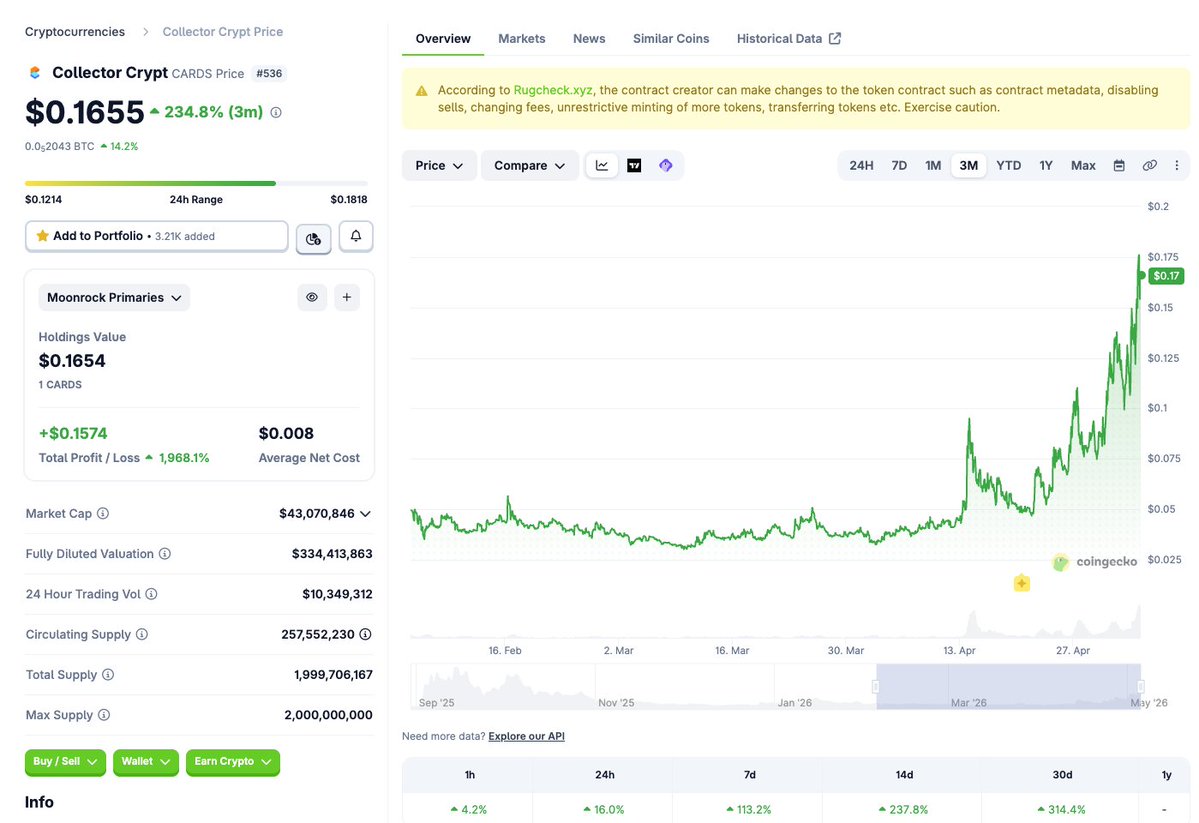This screenshot has width=1199, height=823.
Task: Switch to the Similar Coins tab
Action: (671, 38)
